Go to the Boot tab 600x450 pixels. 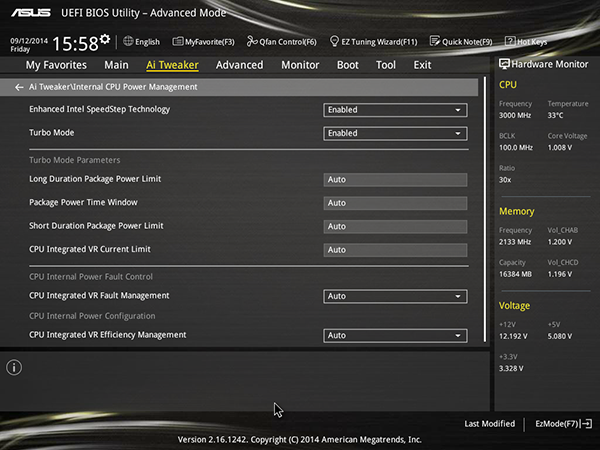click(348, 65)
